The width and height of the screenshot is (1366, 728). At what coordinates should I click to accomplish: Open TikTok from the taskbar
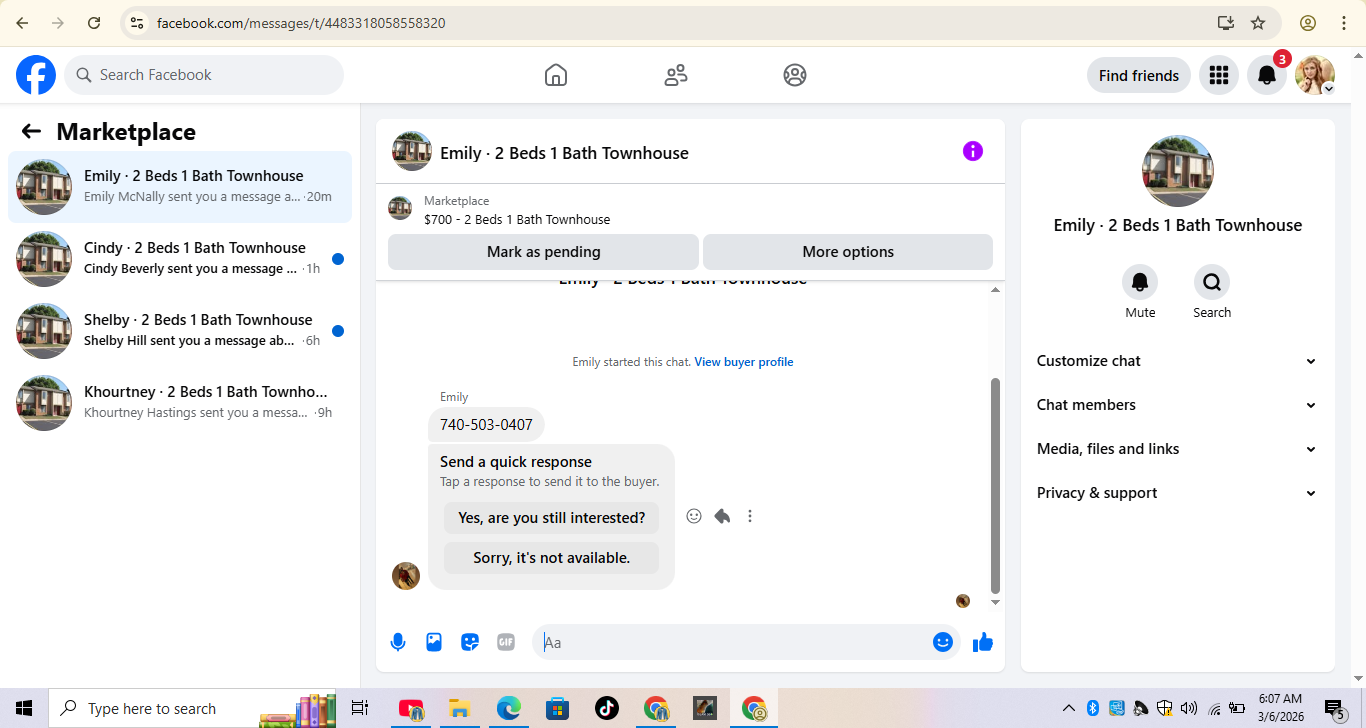pyautogui.click(x=607, y=709)
